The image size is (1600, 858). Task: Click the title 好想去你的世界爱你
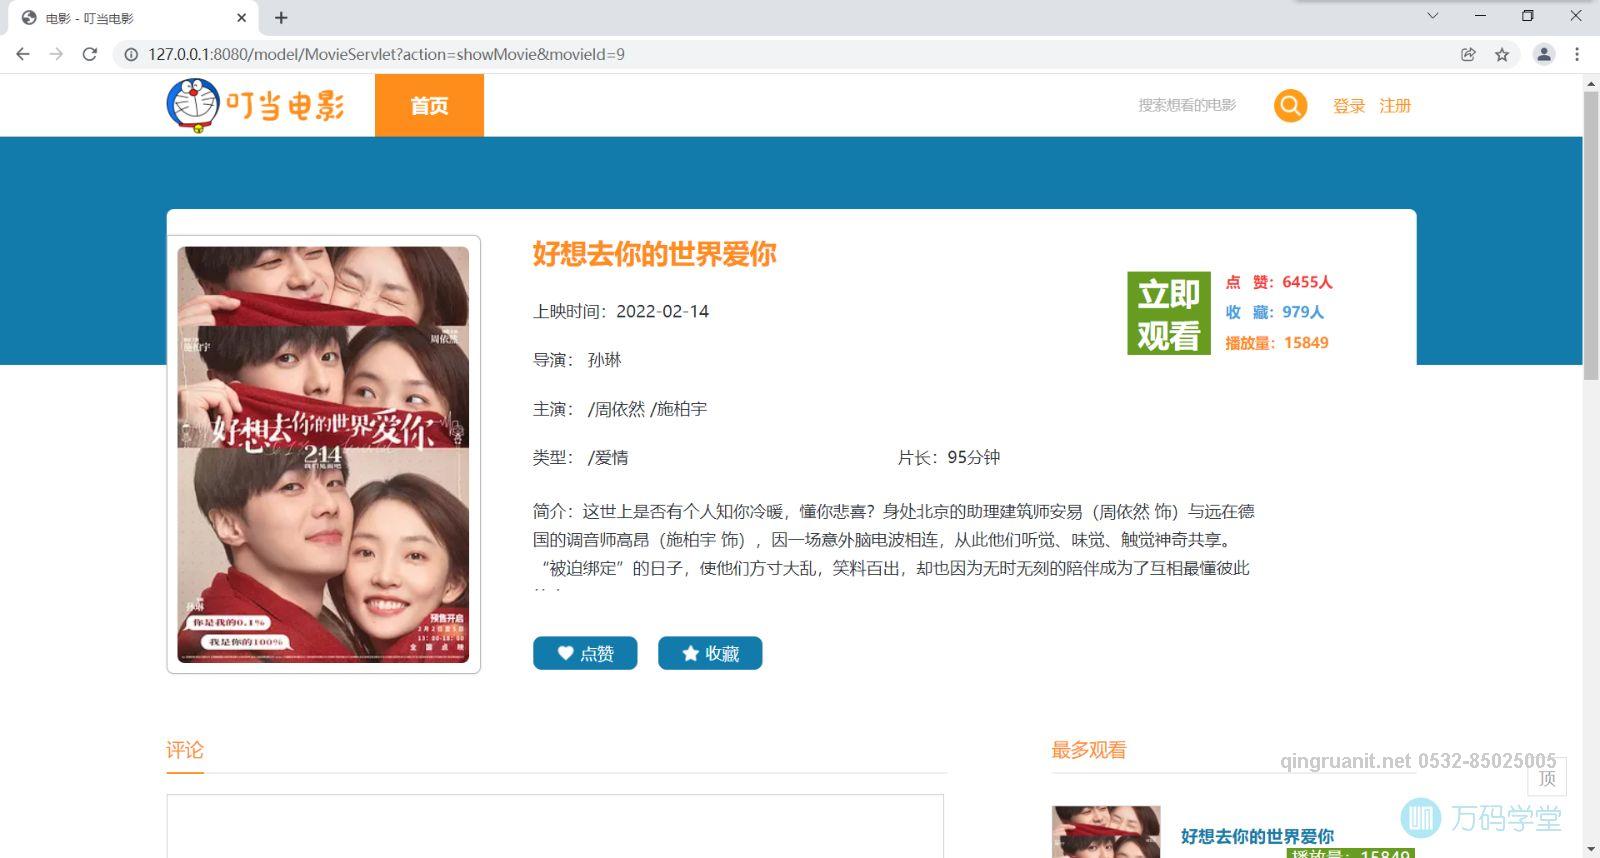(654, 254)
